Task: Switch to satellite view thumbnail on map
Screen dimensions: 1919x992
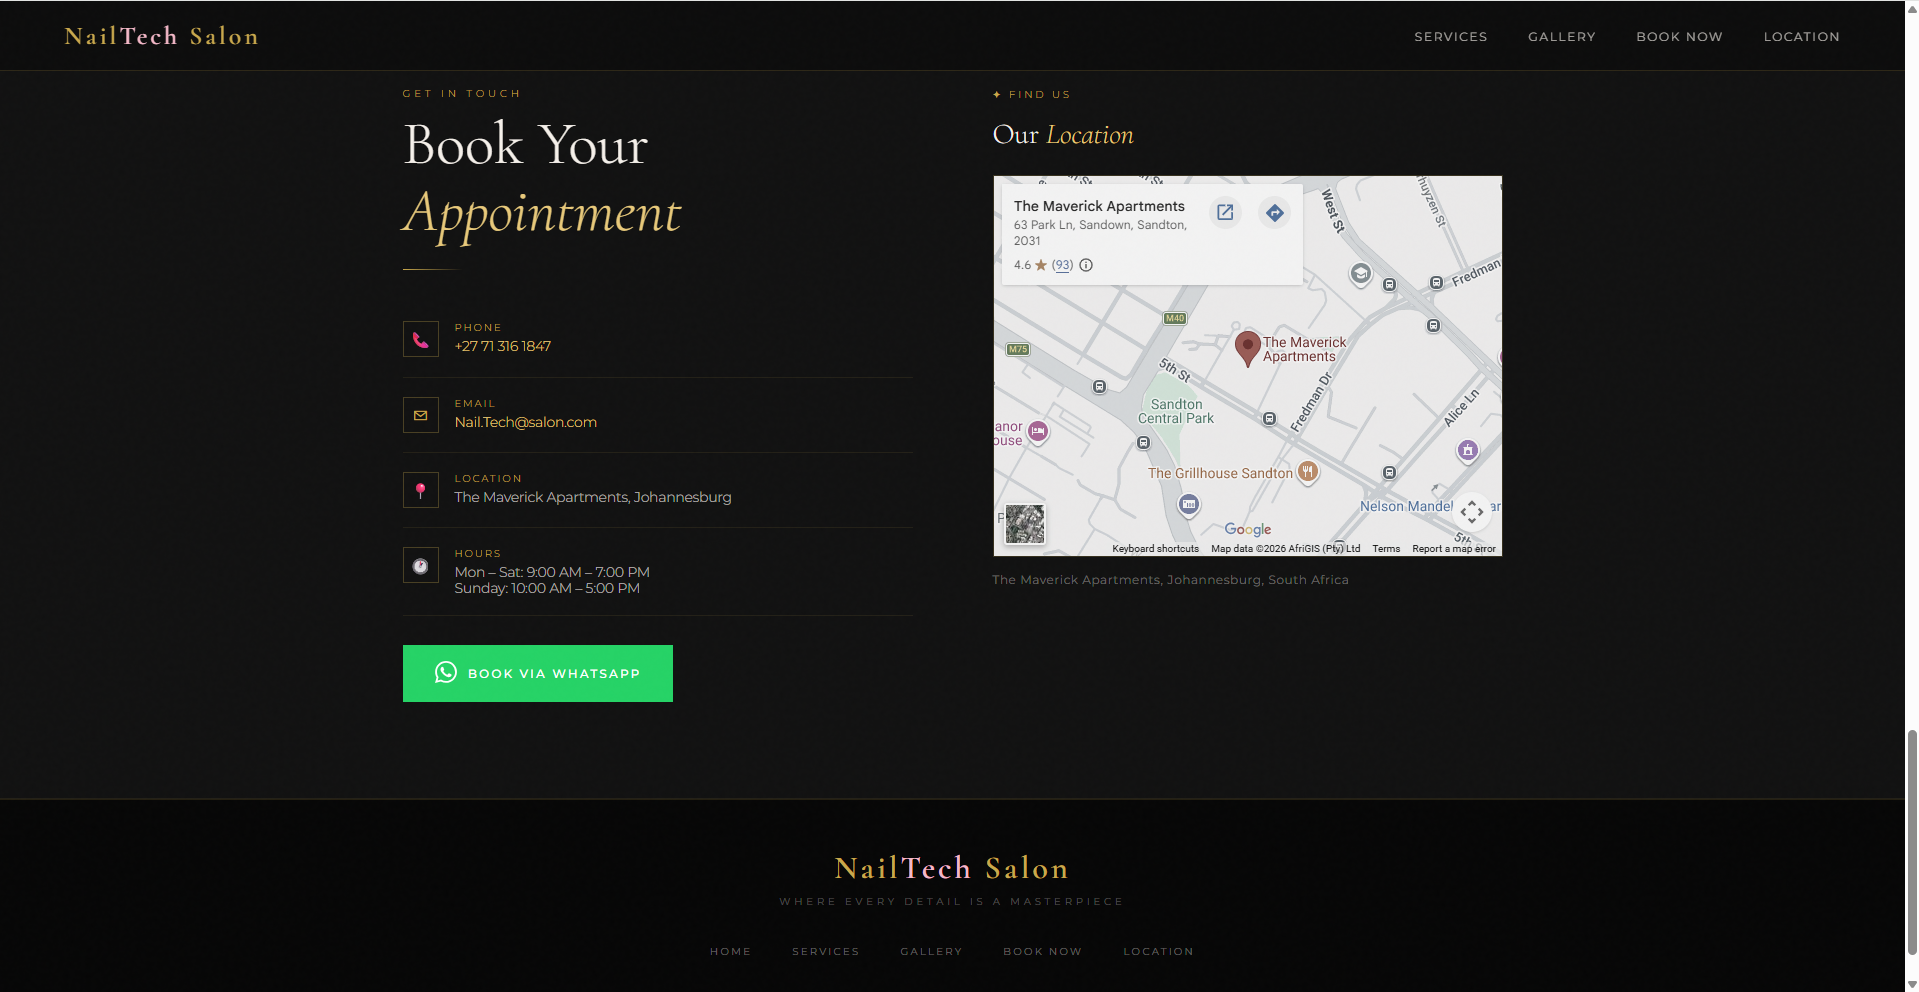Action: point(1025,524)
